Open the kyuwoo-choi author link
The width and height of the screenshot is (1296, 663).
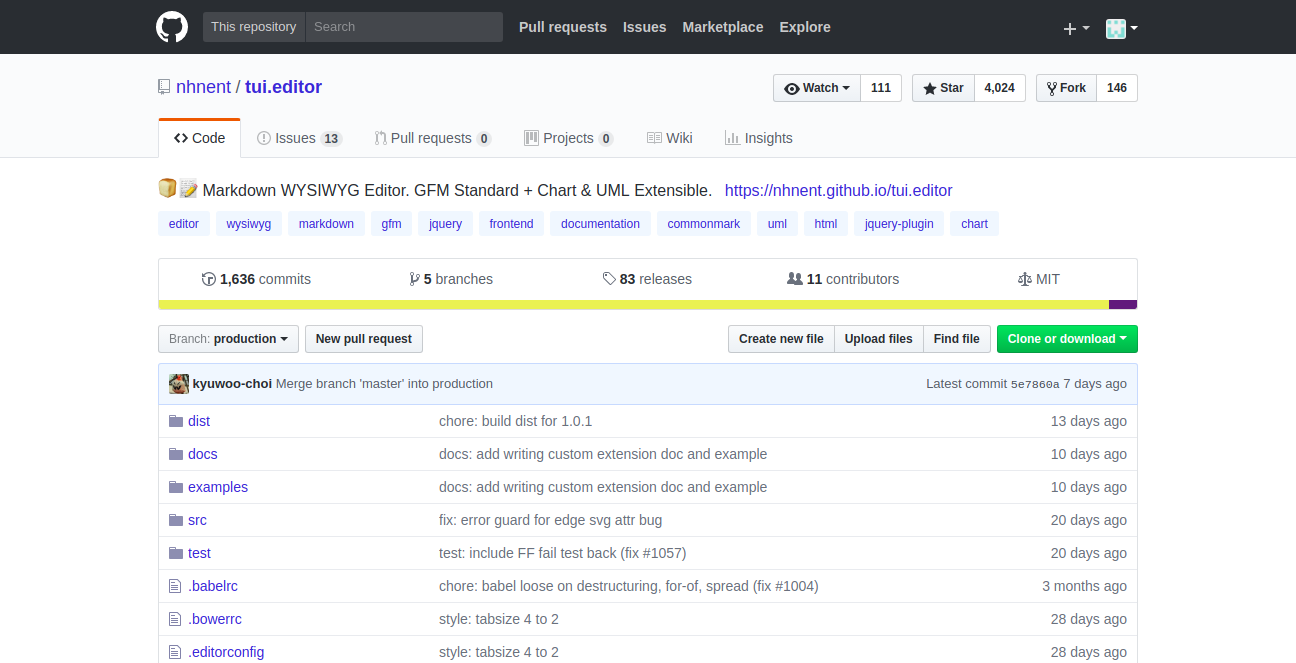[232, 384]
